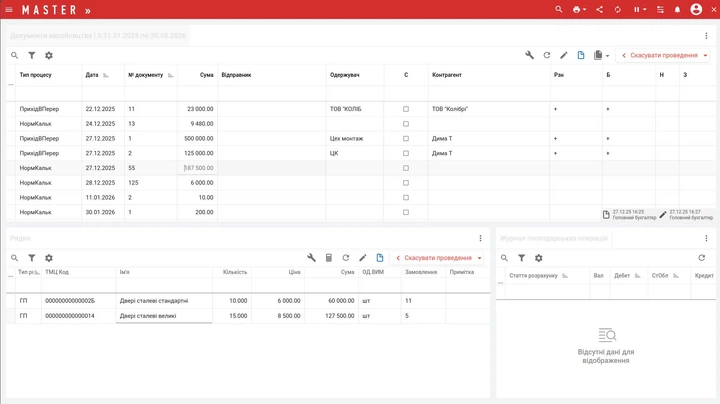Click the calculator icon in the Рядки toolbar
Image resolution: width=720 pixels, height=404 pixels.
click(329, 258)
